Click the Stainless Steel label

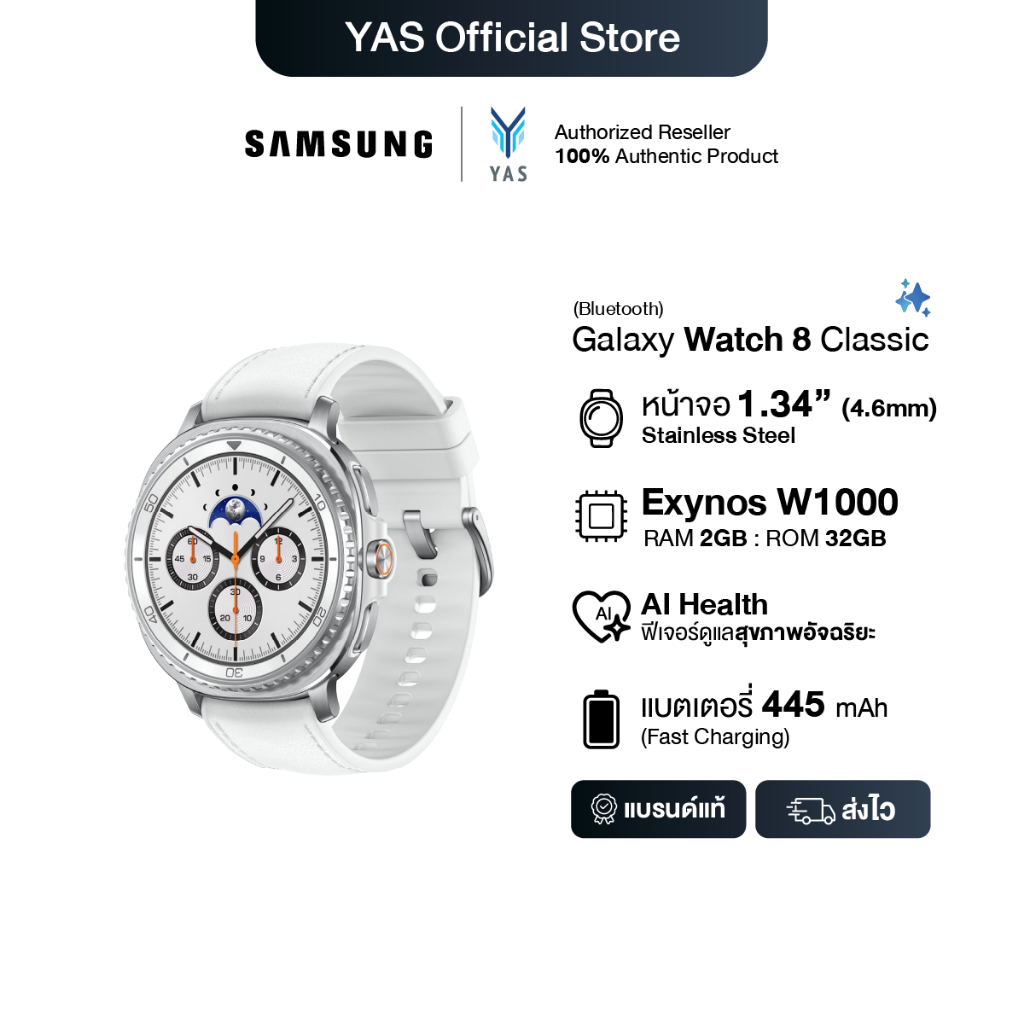718,436
